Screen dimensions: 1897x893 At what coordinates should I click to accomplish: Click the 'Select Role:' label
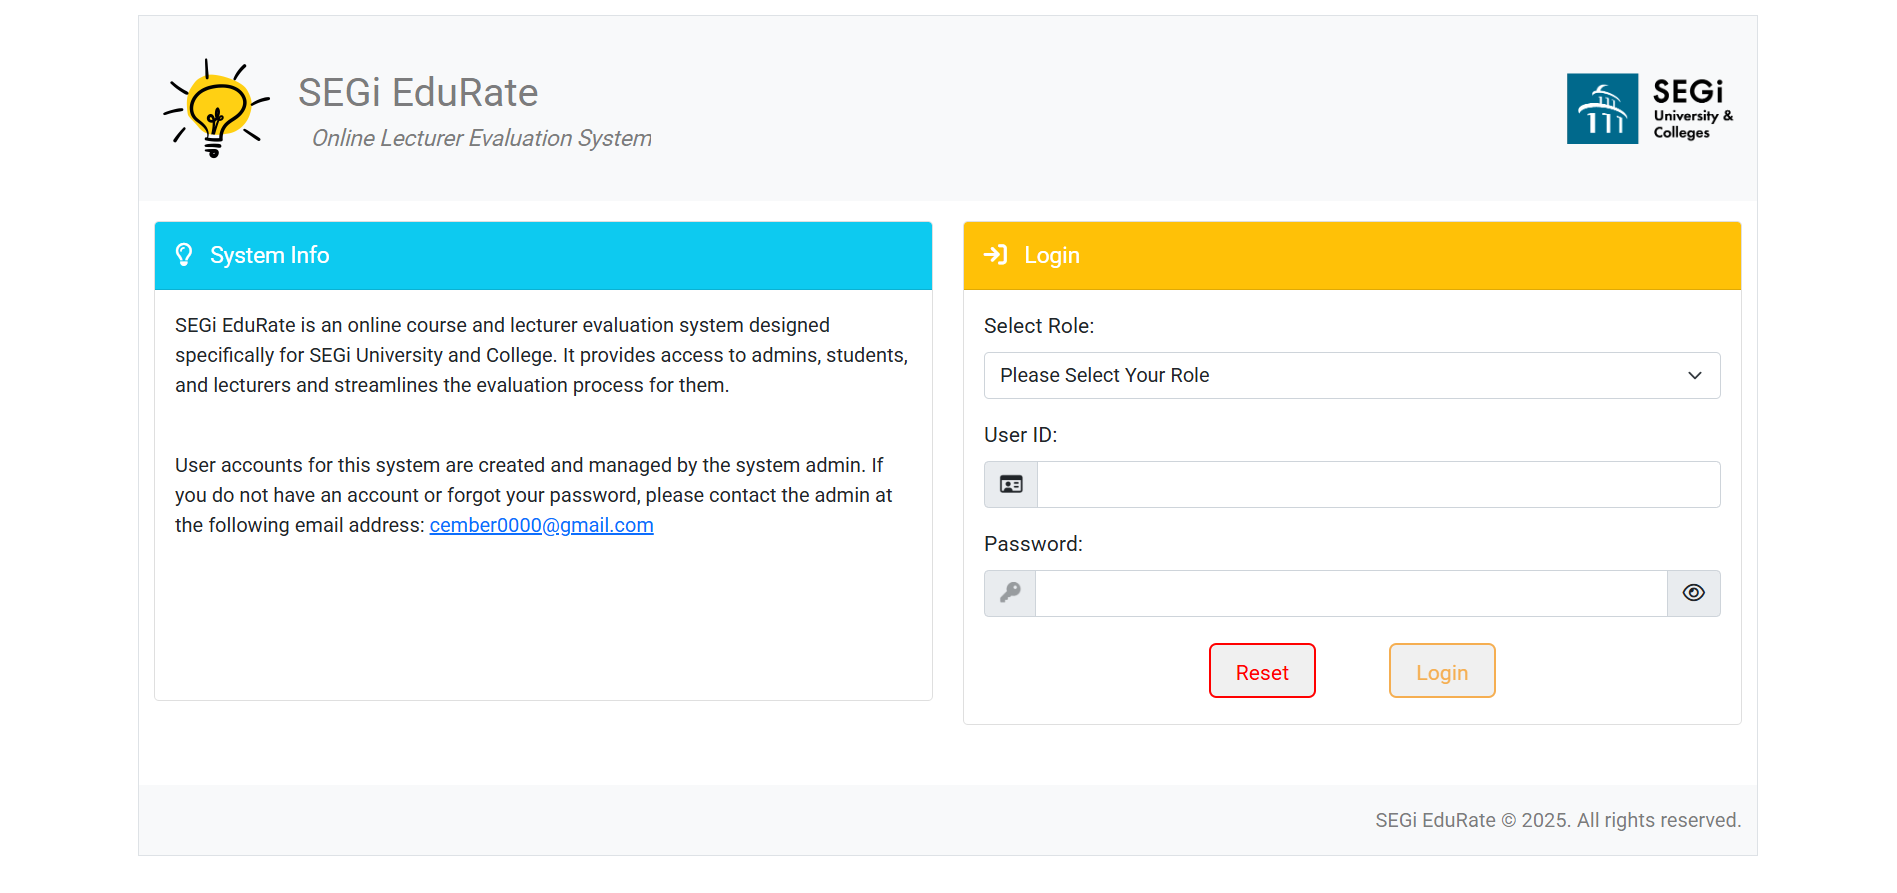coord(1039,326)
